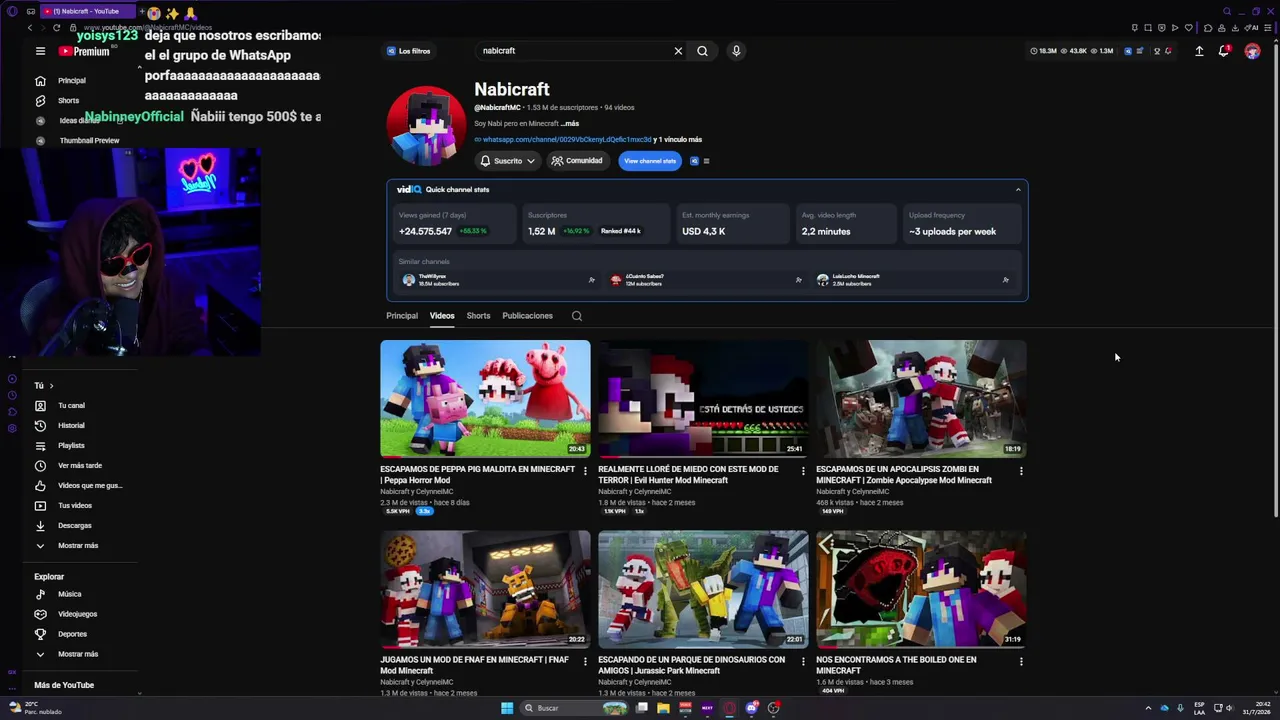Open the account avatar menu
Image resolution: width=1280 pixels, height=720 pixels.
(x=1252, y=51)
